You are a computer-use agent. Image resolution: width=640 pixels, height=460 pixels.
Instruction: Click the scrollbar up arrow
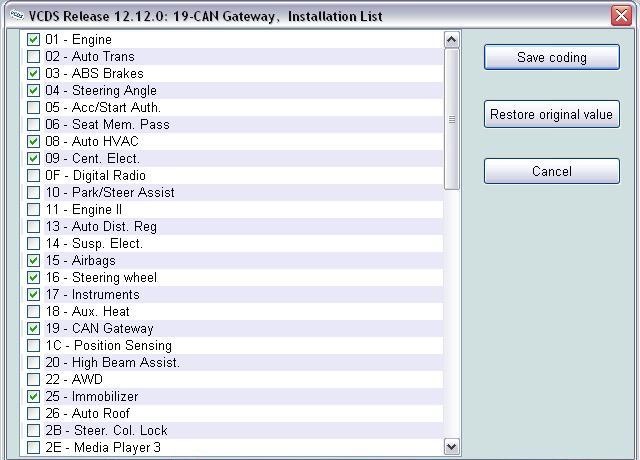451,40
